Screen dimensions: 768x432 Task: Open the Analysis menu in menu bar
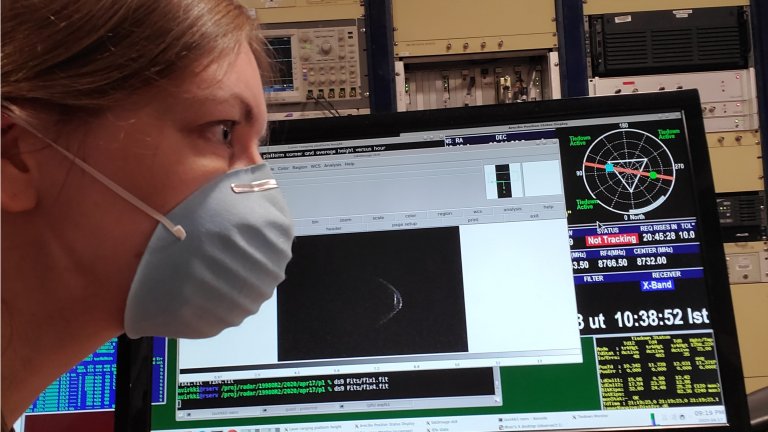point(332,165)
